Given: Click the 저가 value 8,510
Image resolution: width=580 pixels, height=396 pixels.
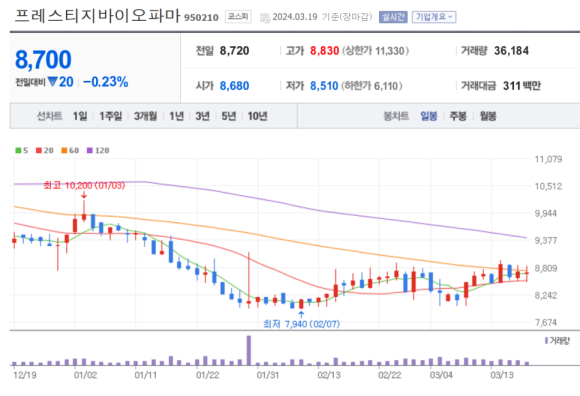Looking at the screenshot, I should (324, 86).
